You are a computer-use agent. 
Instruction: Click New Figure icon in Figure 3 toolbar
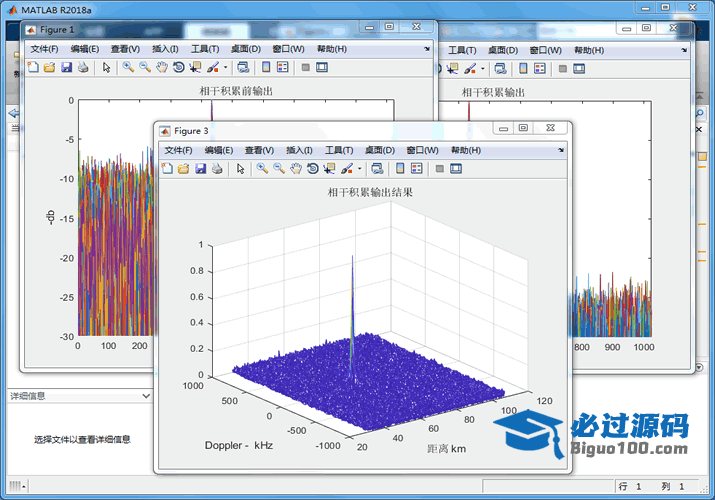click(167, 169)
